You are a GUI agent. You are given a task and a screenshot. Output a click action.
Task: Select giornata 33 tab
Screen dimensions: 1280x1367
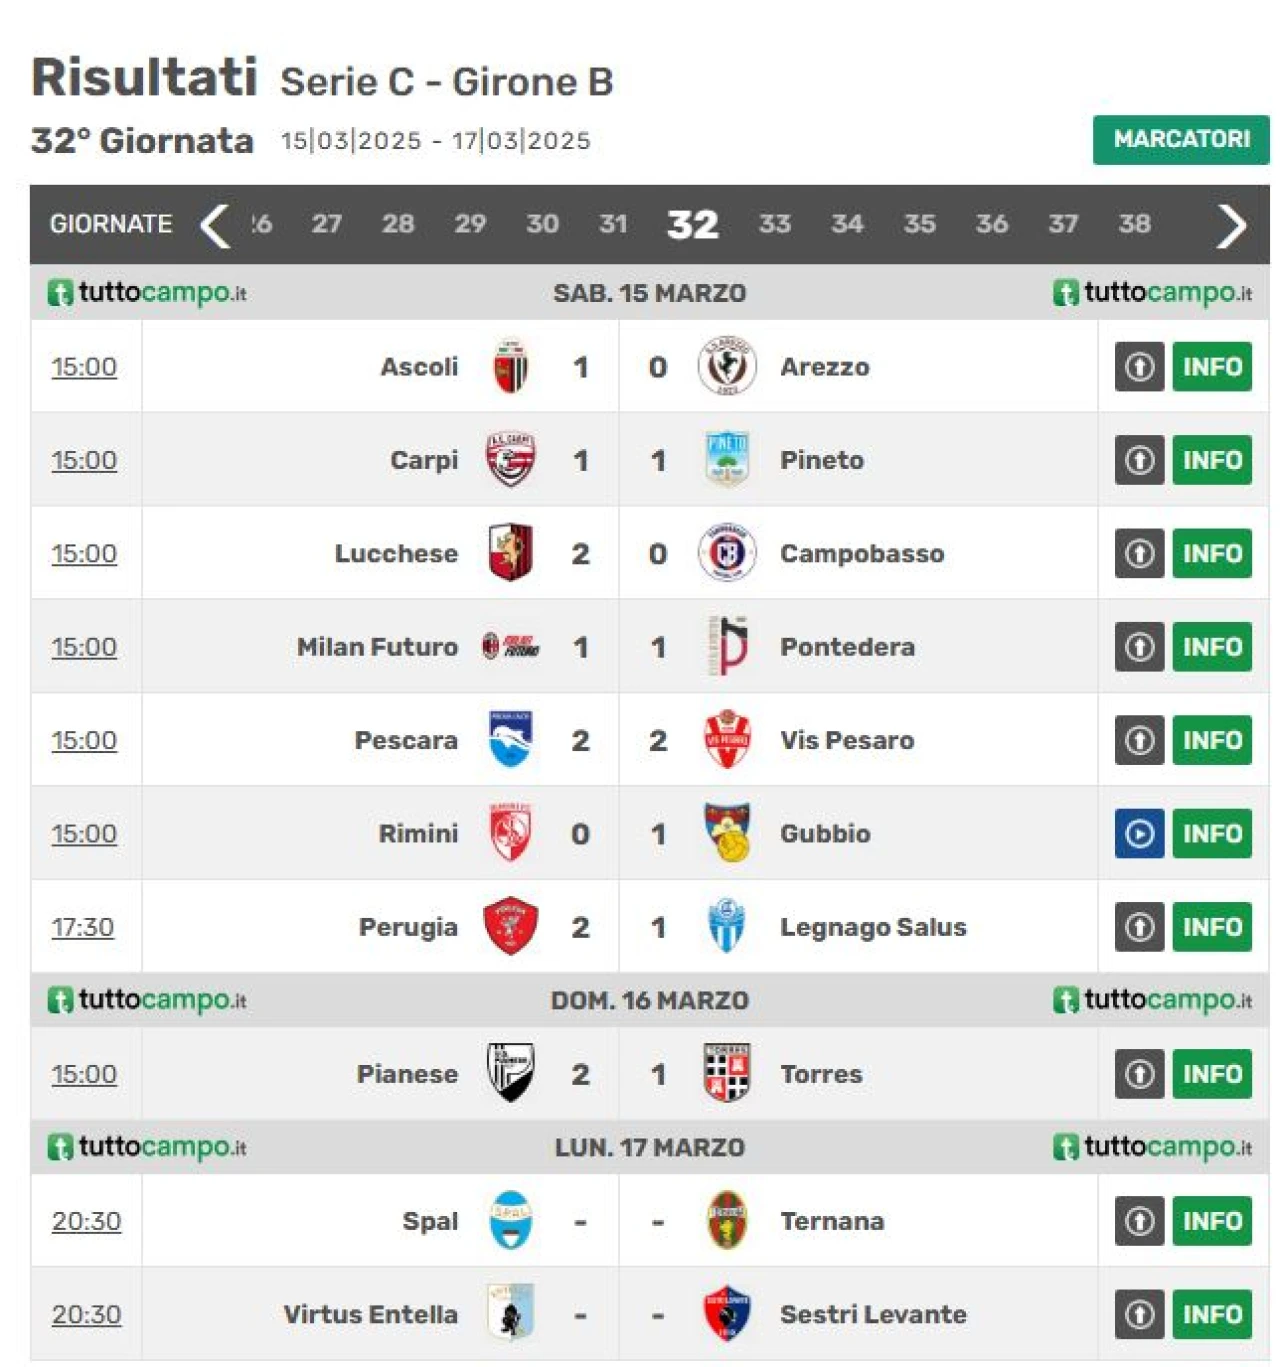(775, 224)
